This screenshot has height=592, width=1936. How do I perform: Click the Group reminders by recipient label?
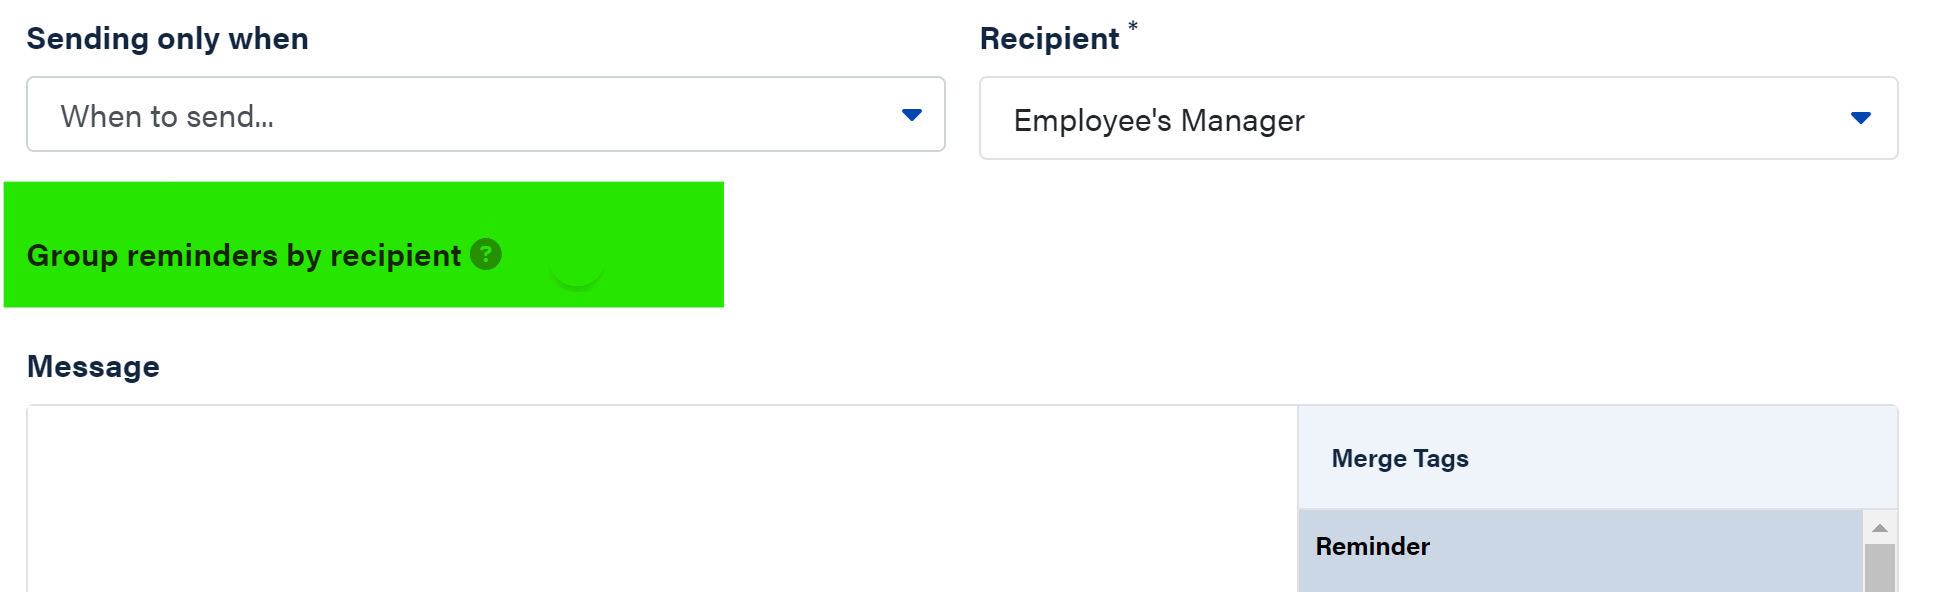pyautogui.click(x=243, y=256)
